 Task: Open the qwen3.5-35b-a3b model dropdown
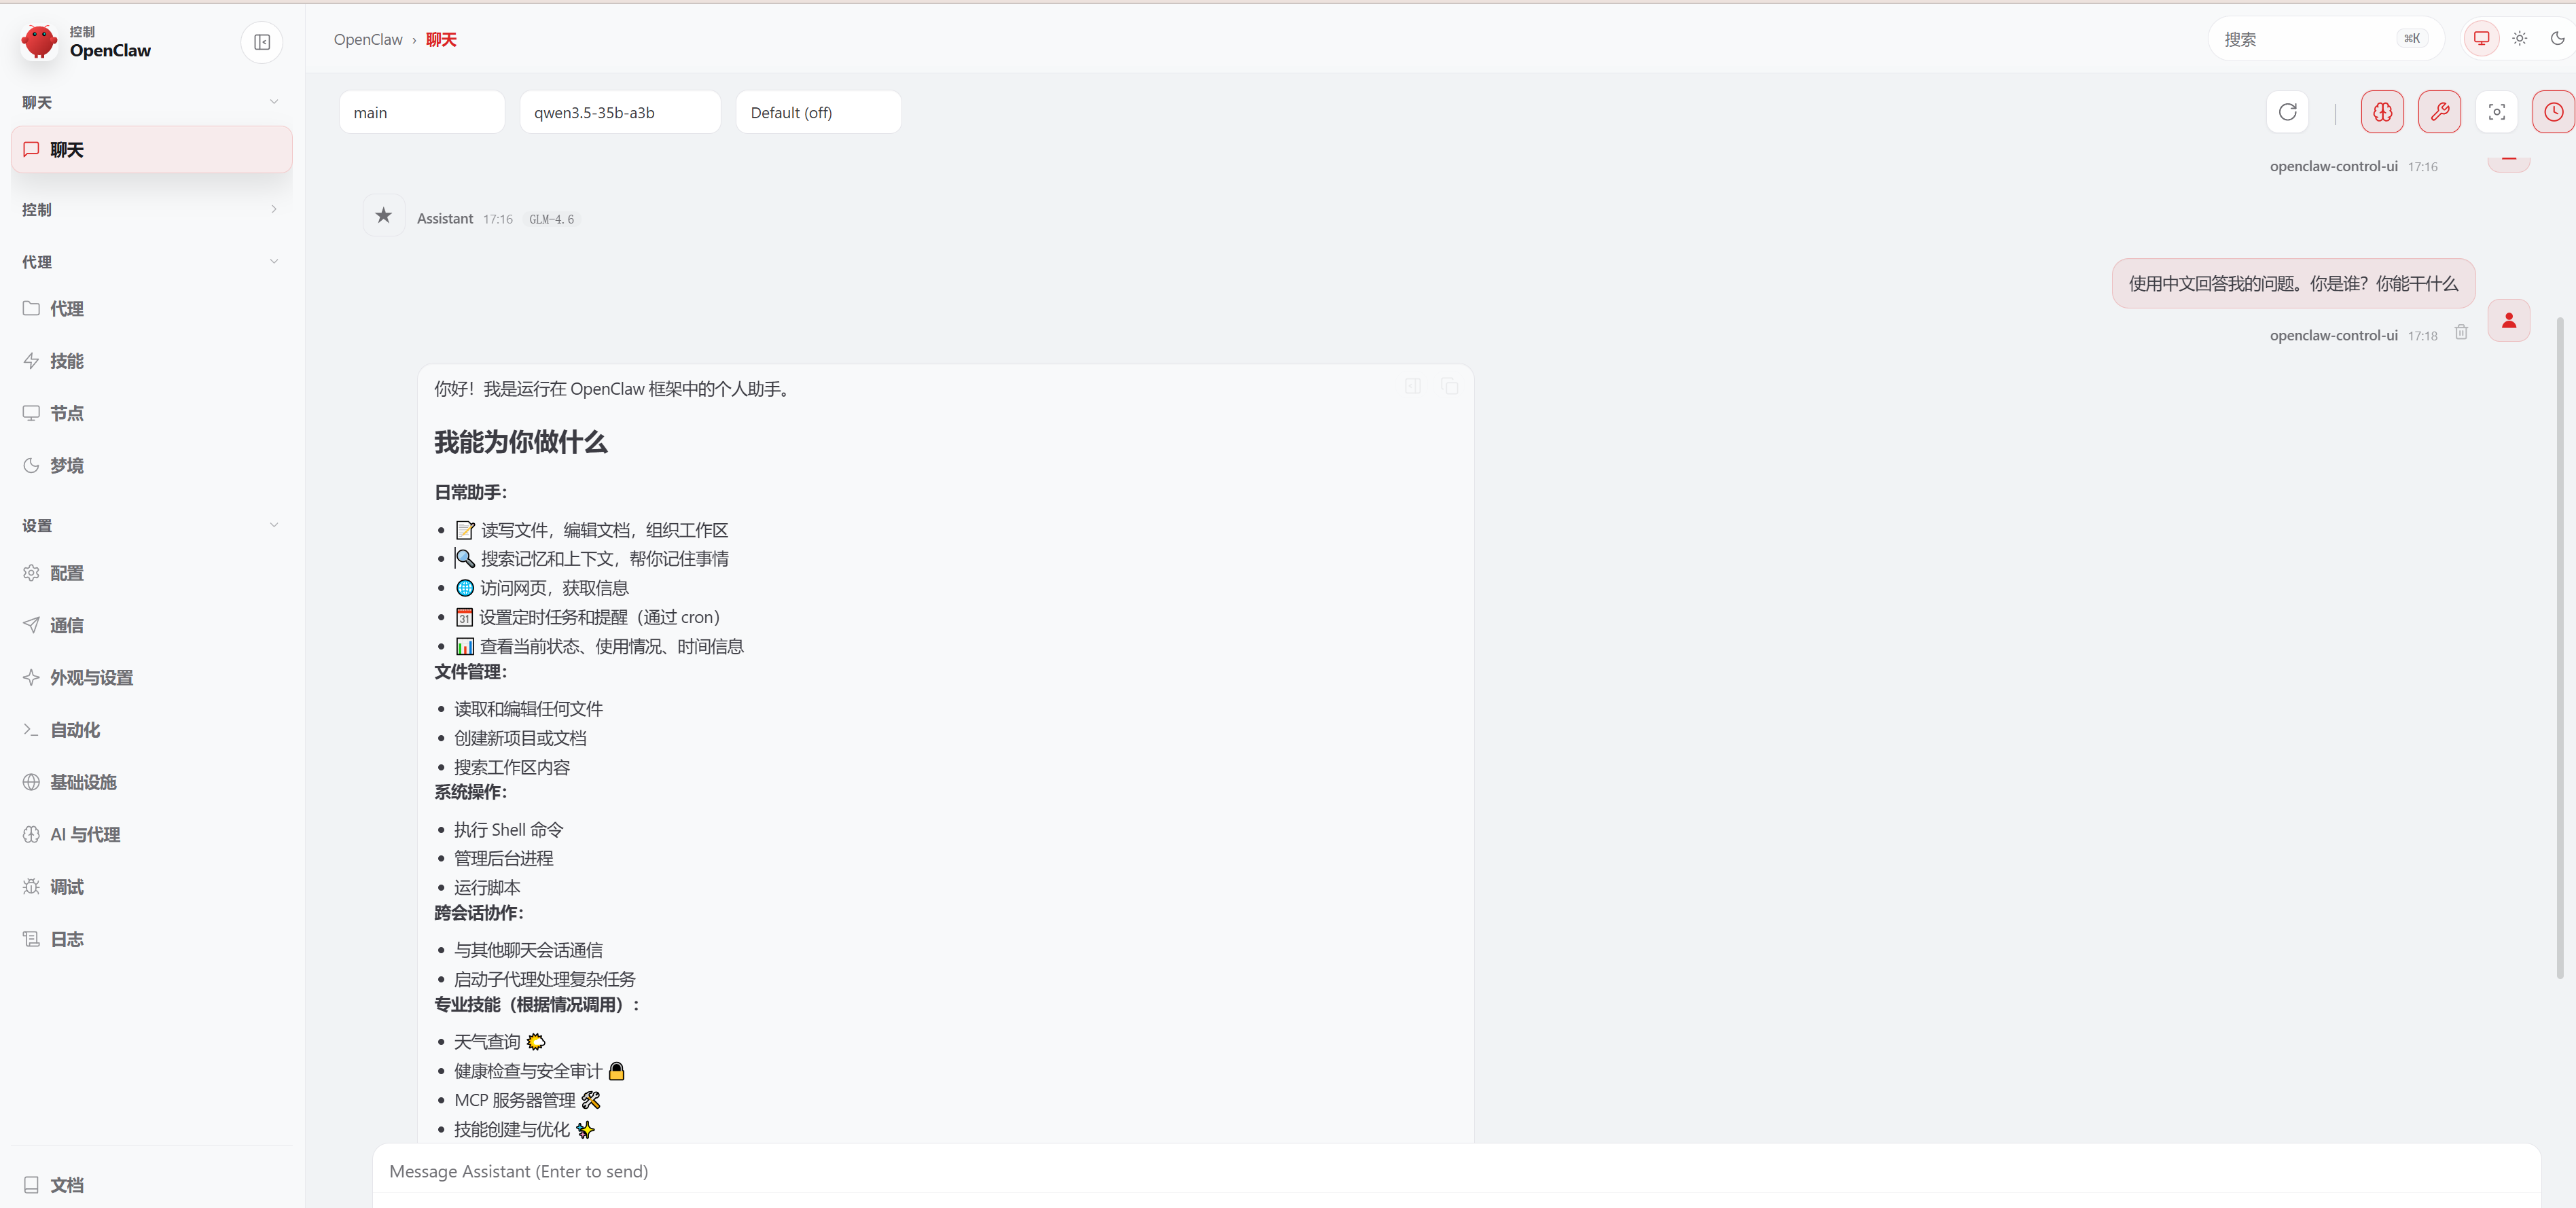coord(620,112)
